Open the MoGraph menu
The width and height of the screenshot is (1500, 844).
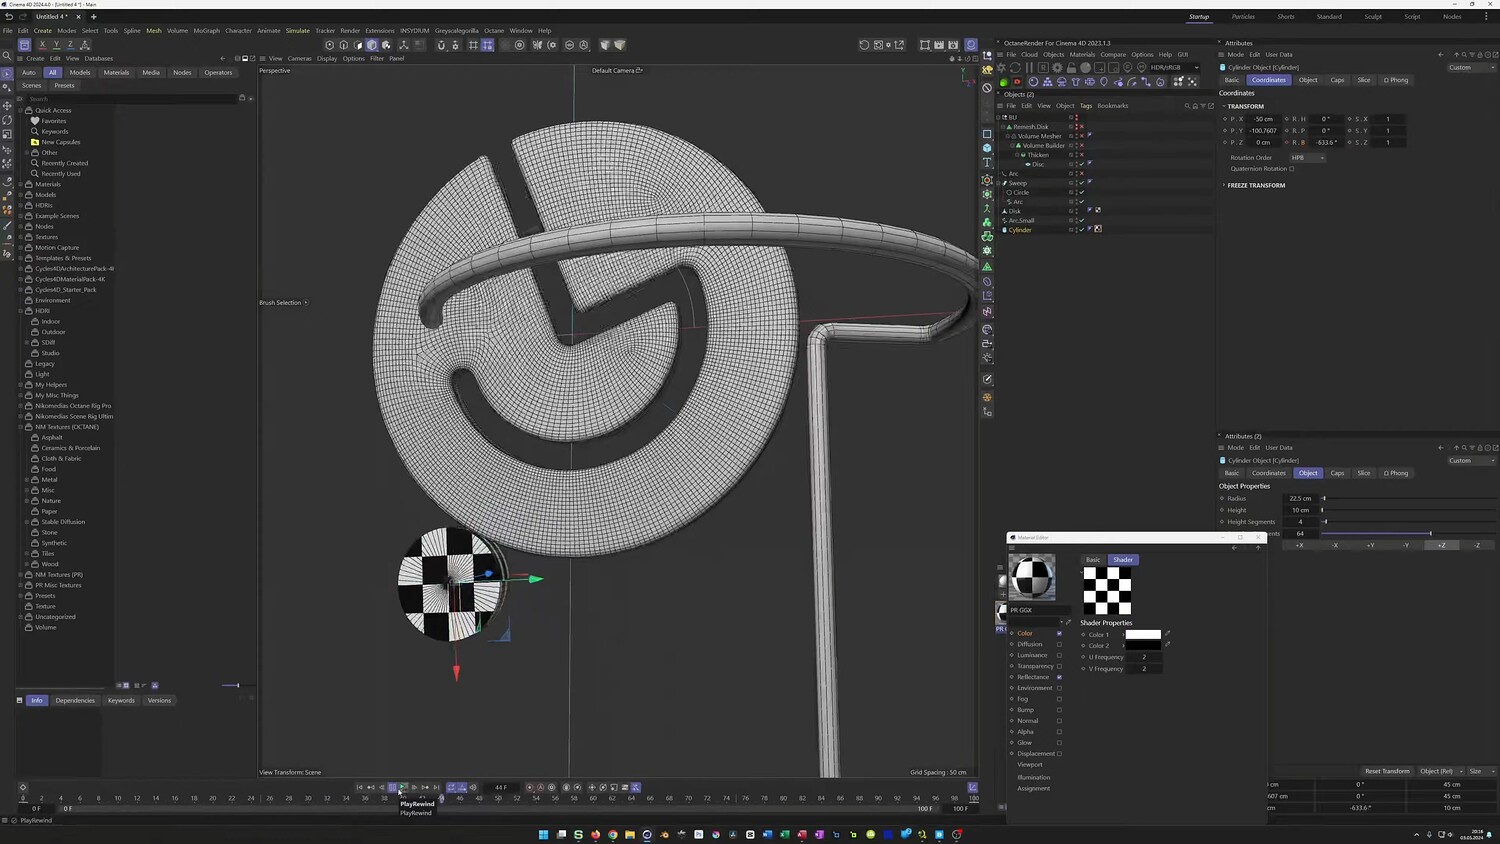click(x=206, y=31)
